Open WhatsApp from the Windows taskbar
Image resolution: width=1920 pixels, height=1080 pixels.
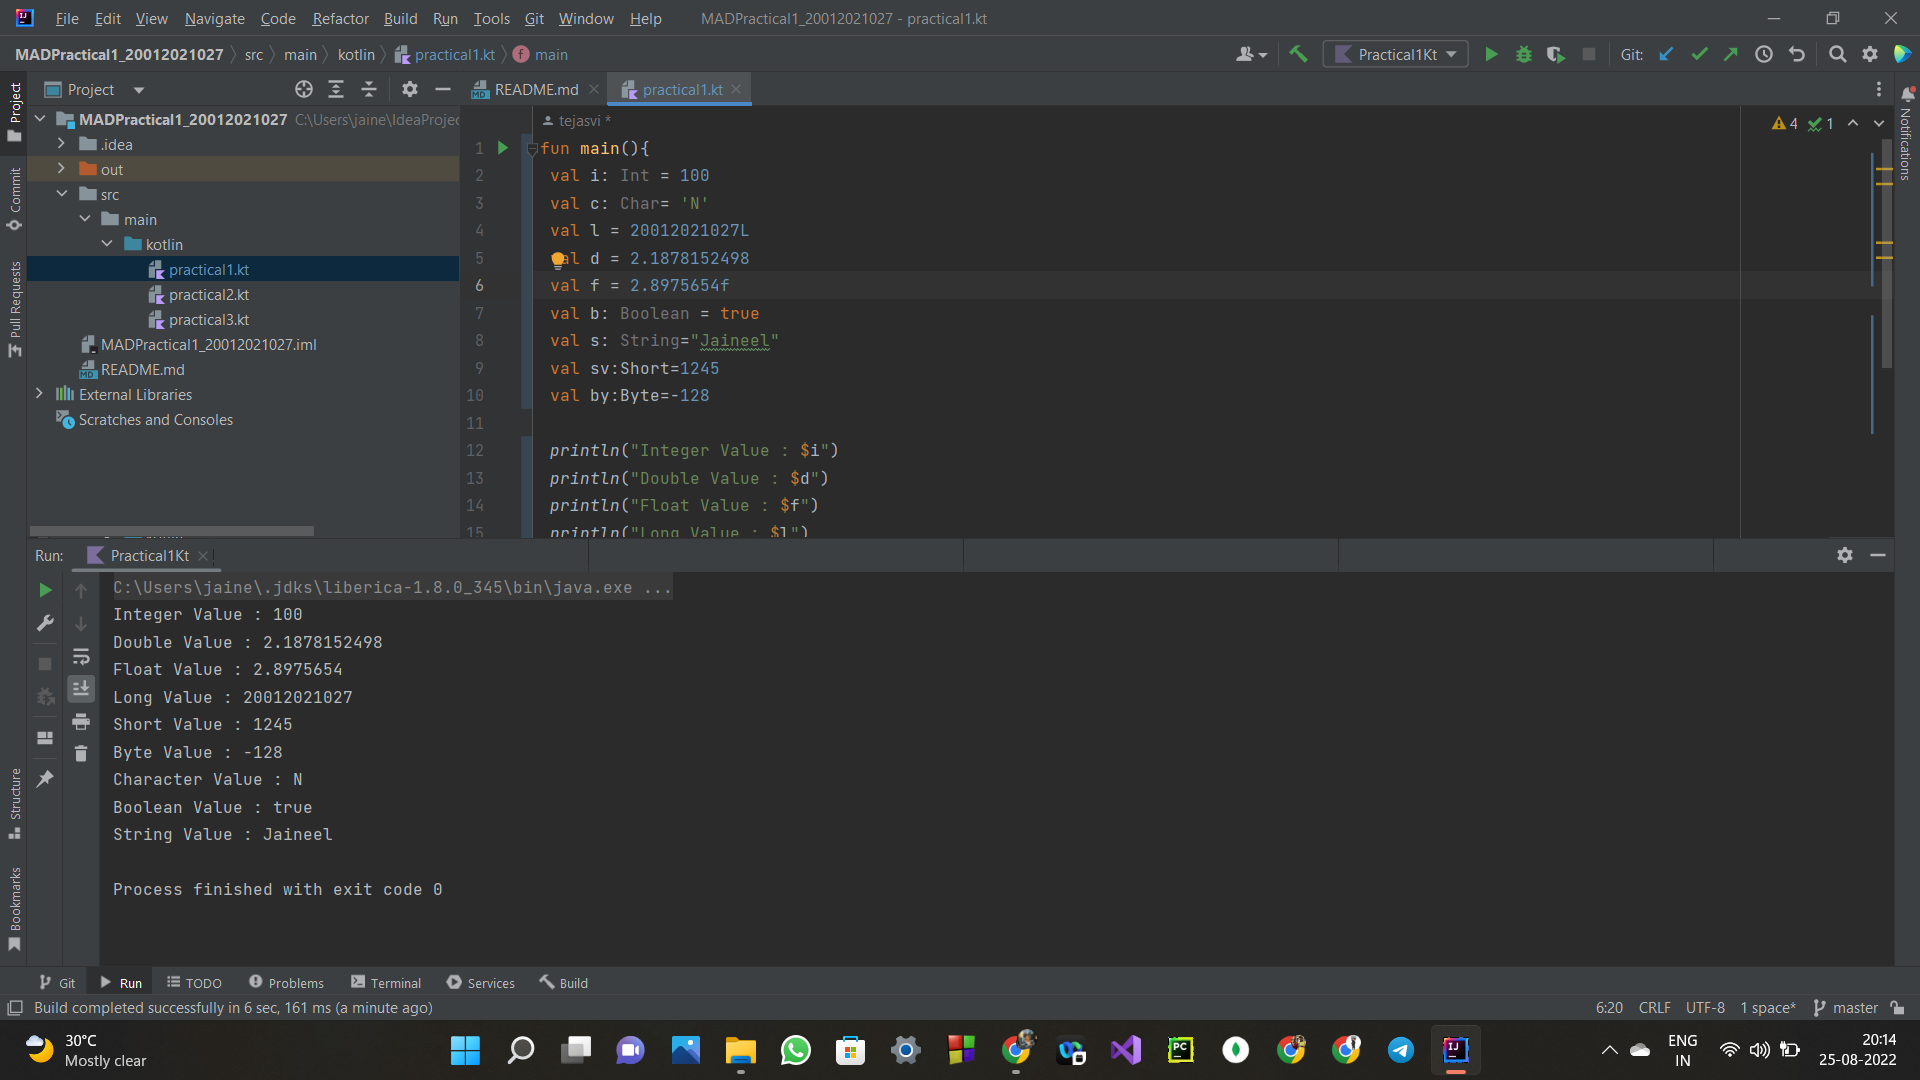[796, 1050]
